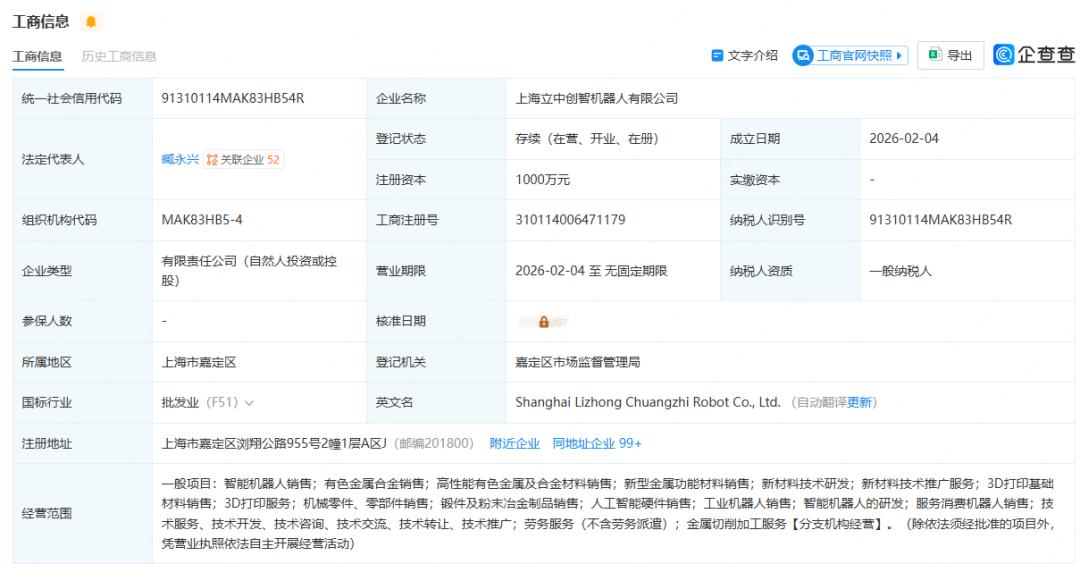The image size is (1080, 564).
Task: Click the 法定代表人 label cell
Action: 83,159
